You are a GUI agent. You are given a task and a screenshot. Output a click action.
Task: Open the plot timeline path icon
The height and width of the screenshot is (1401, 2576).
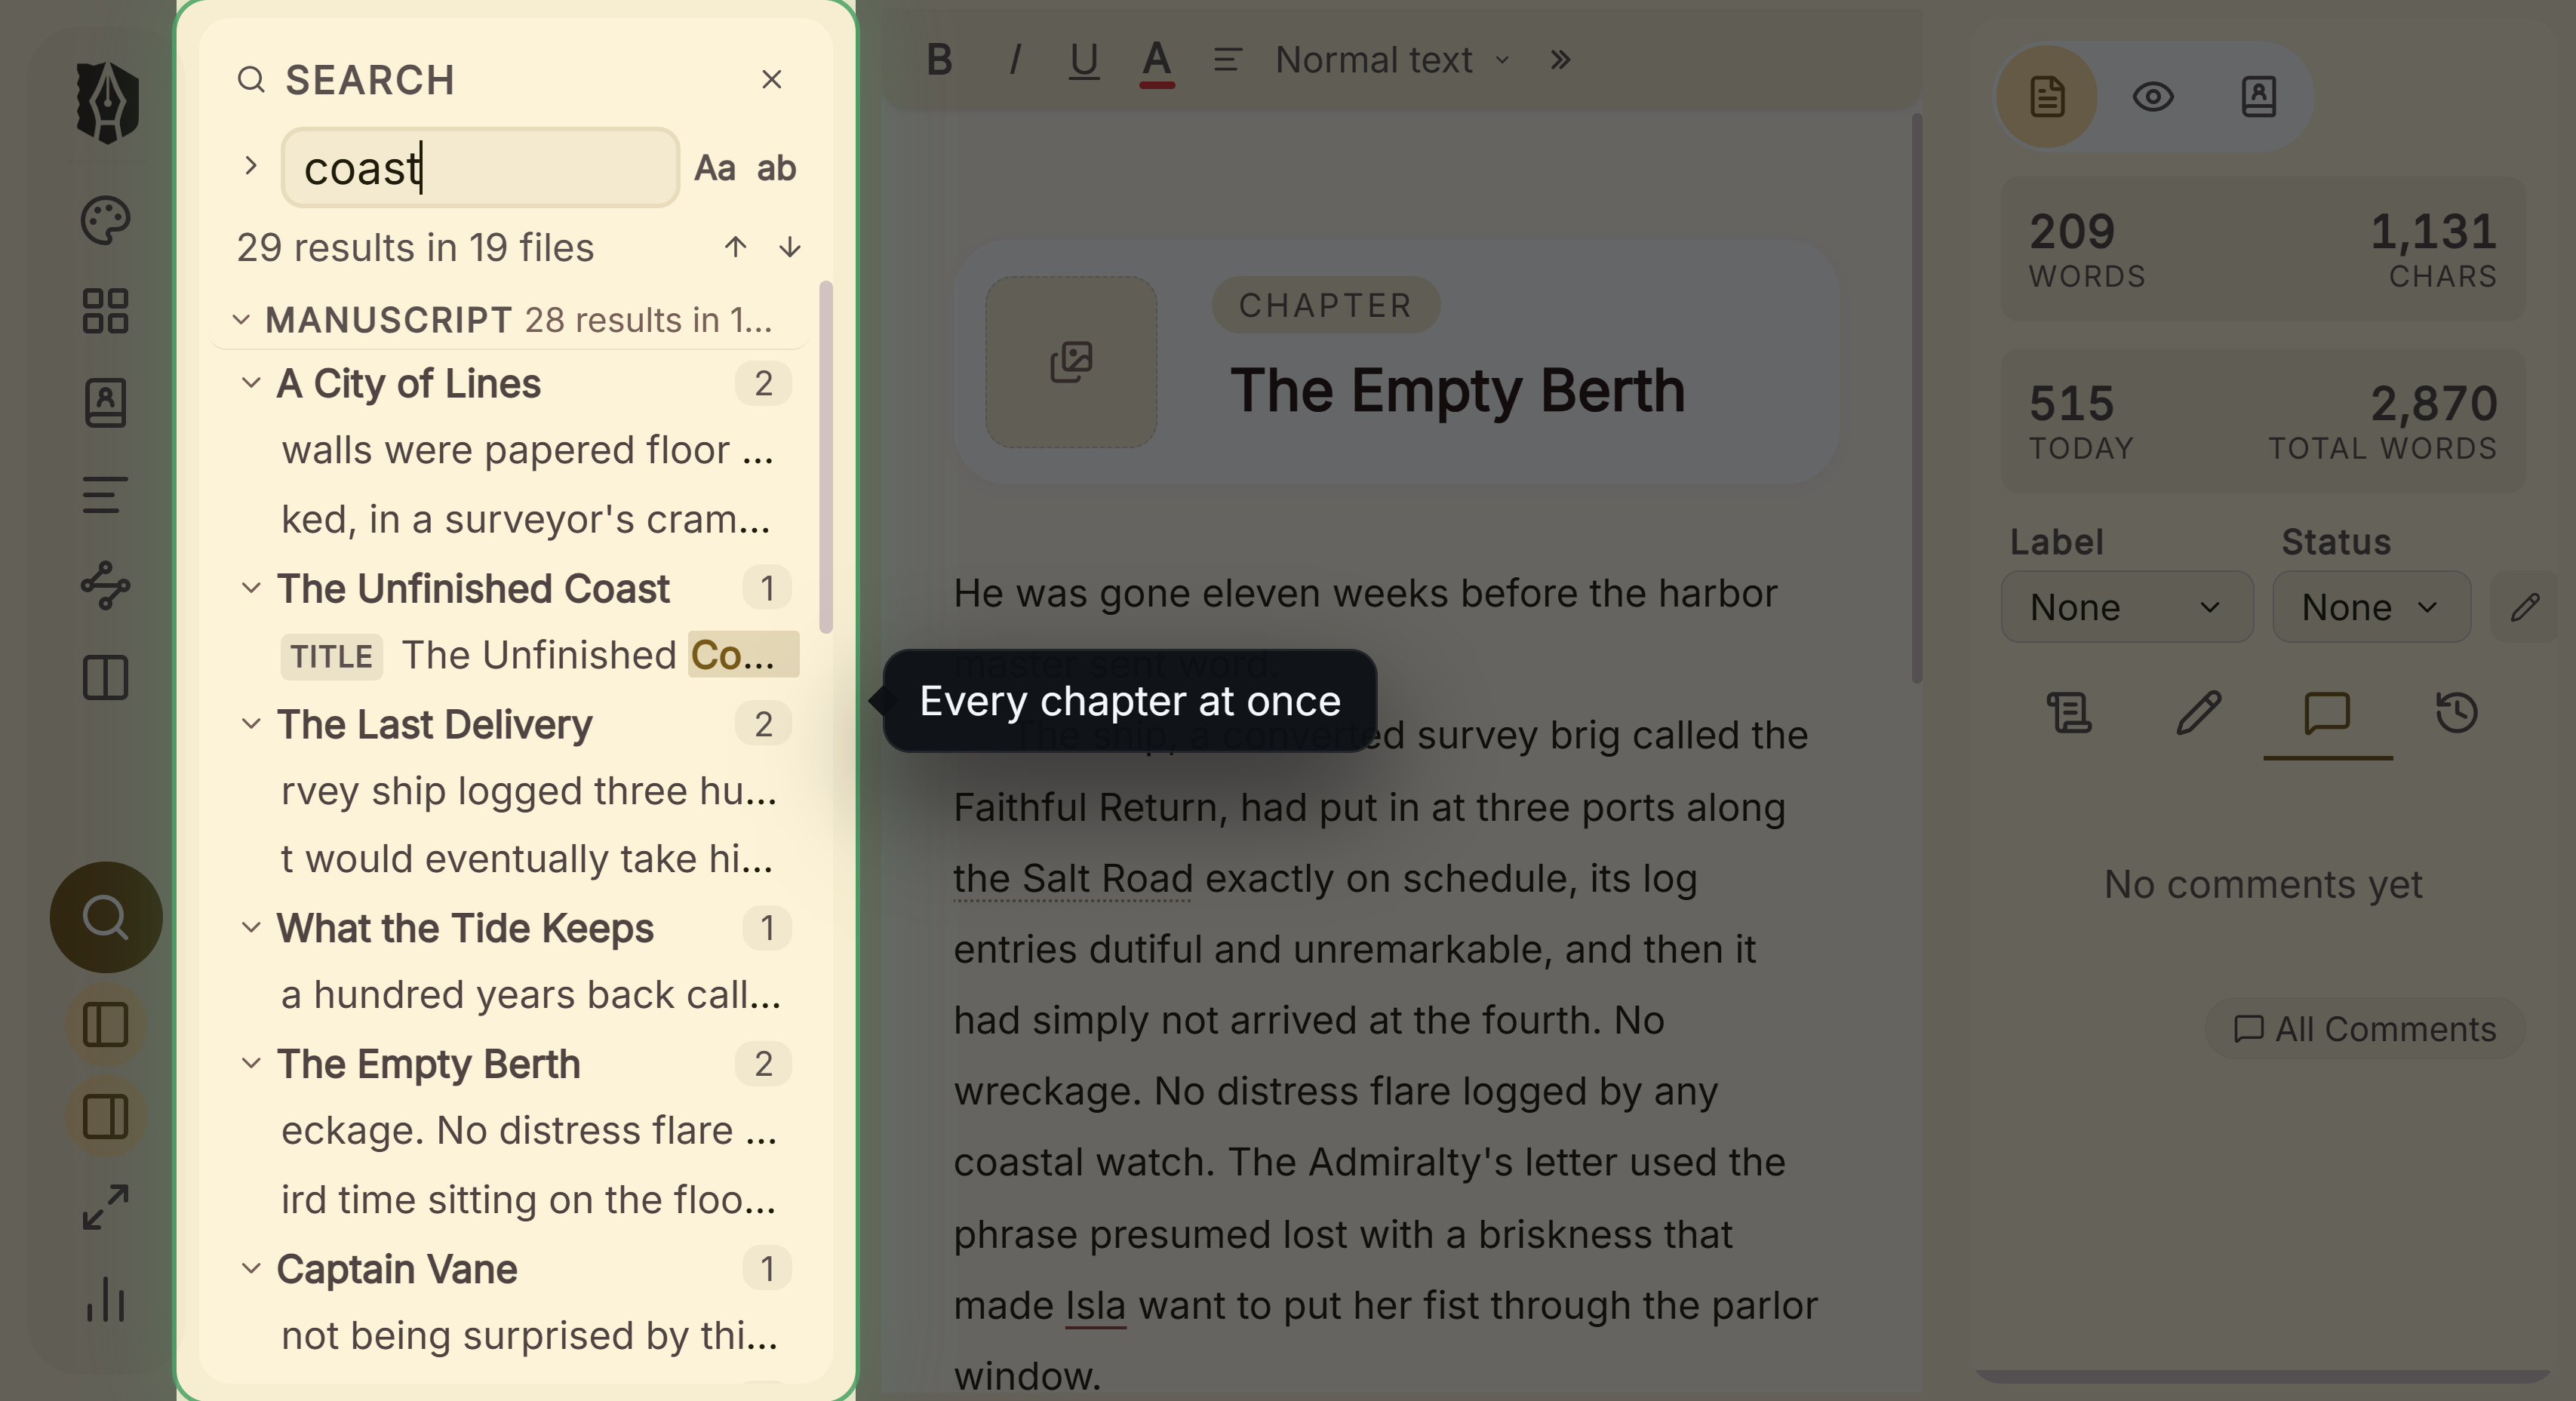105,586
